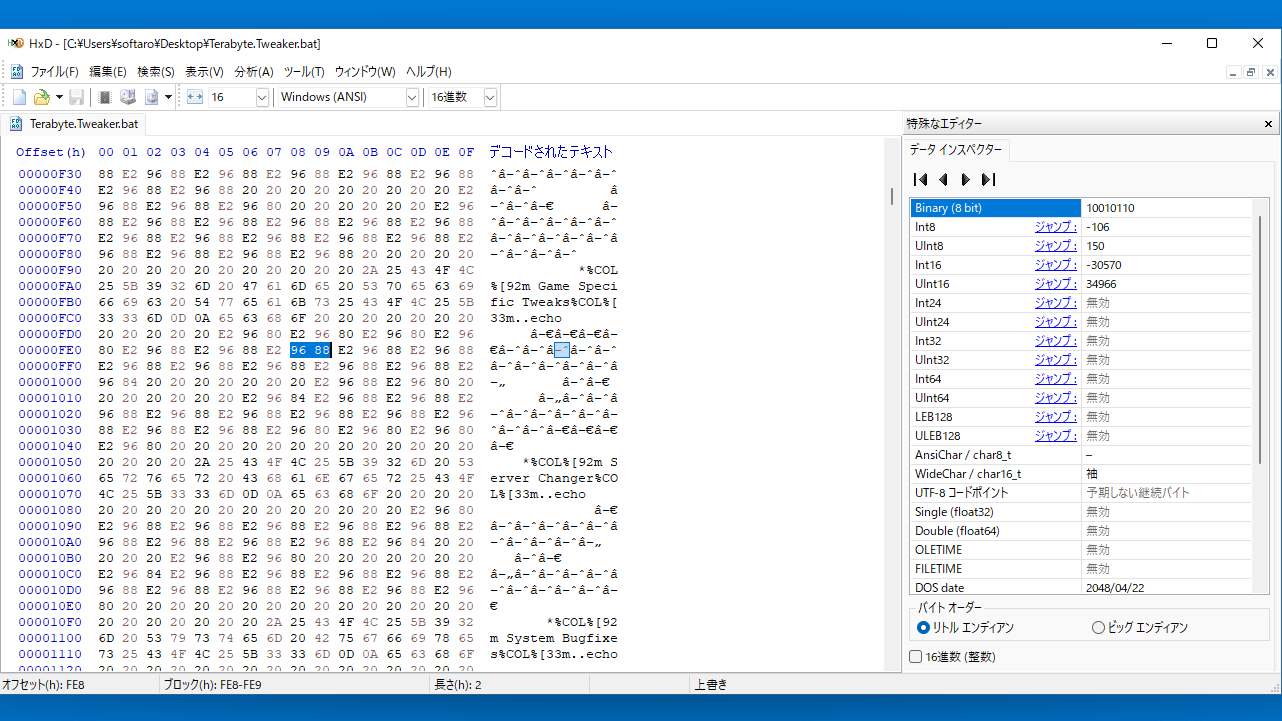This screenshot has width=1282, height=721.
Task: Expand the recent files arrow beside Open
Action: click(59, 97)
